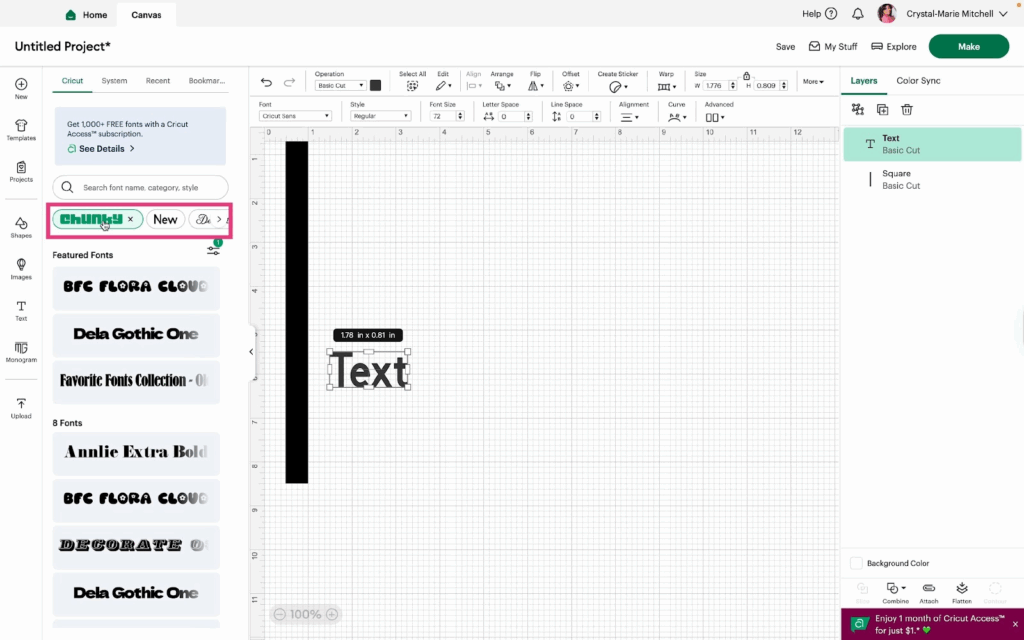Viewport: 1024px width, 640px height.
Task: Open the font filter settings icon
Action: point(214,249)
